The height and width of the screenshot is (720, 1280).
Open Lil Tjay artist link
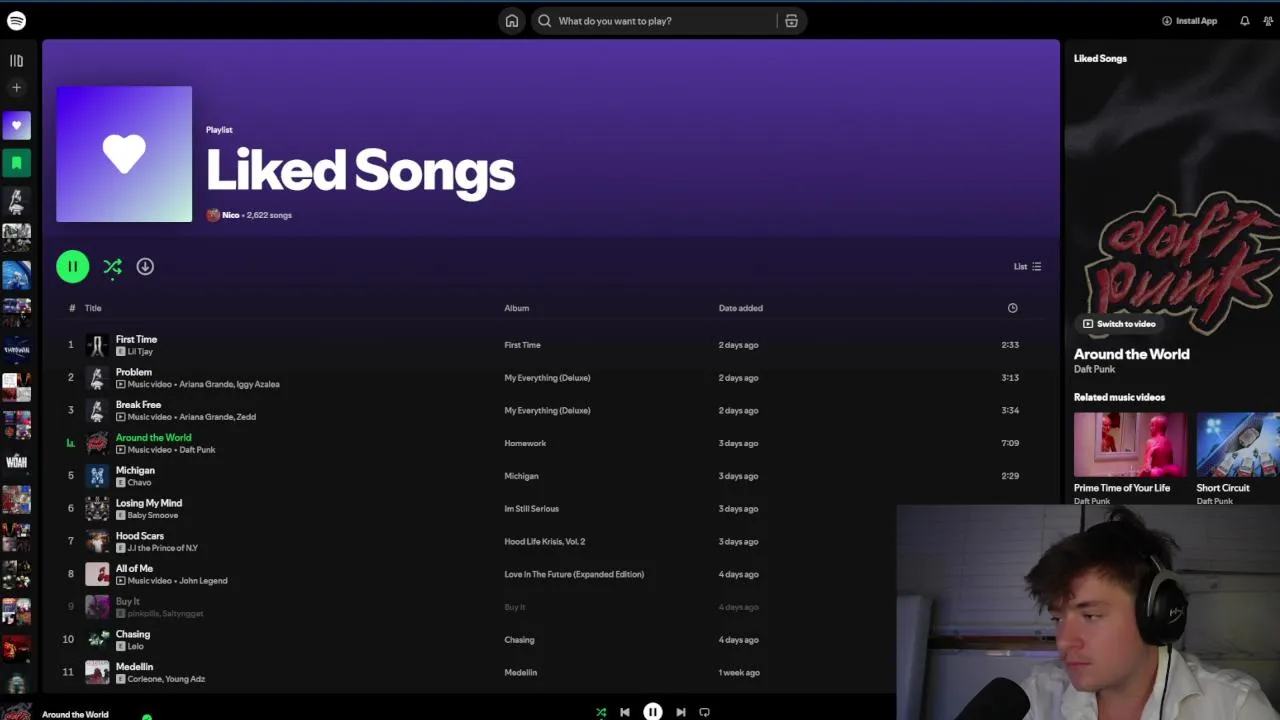[x=140, y=352]
